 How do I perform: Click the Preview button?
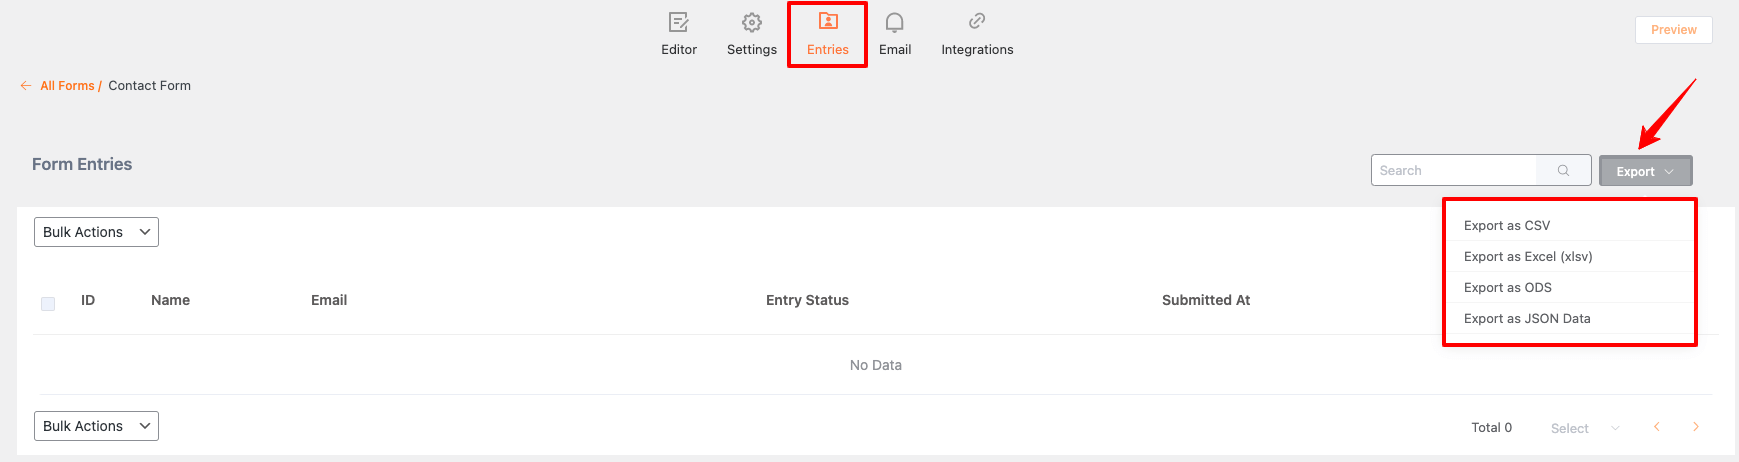tap(1674, 30)
